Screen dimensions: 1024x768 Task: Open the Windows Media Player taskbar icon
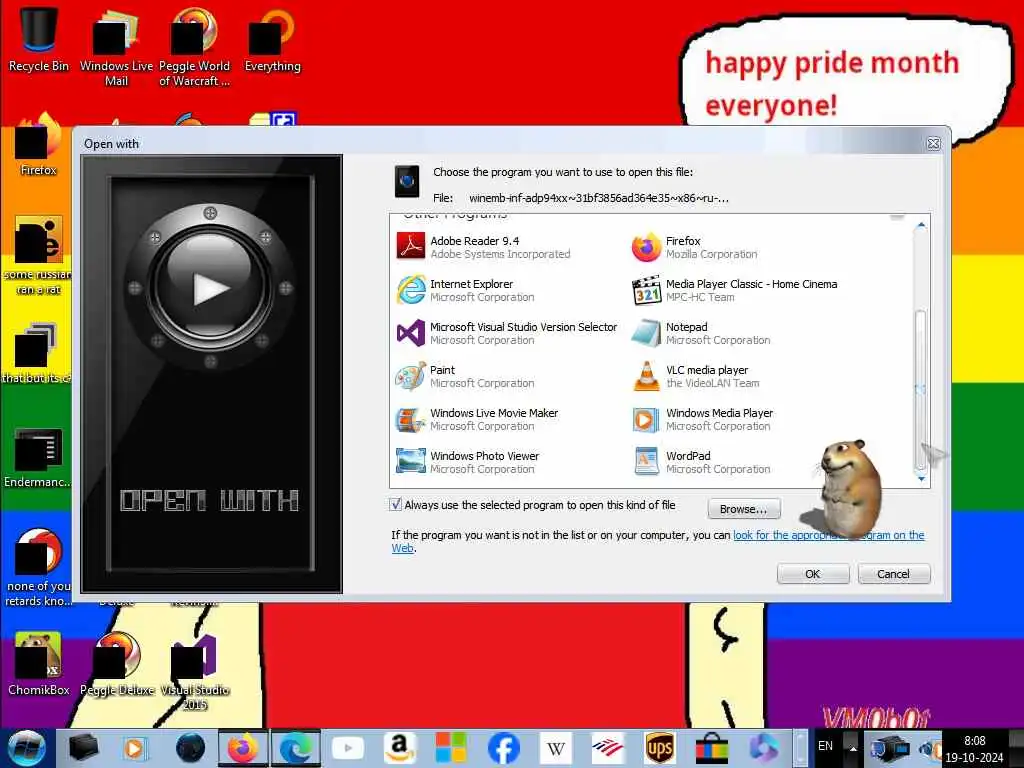[x=135, y=748]
